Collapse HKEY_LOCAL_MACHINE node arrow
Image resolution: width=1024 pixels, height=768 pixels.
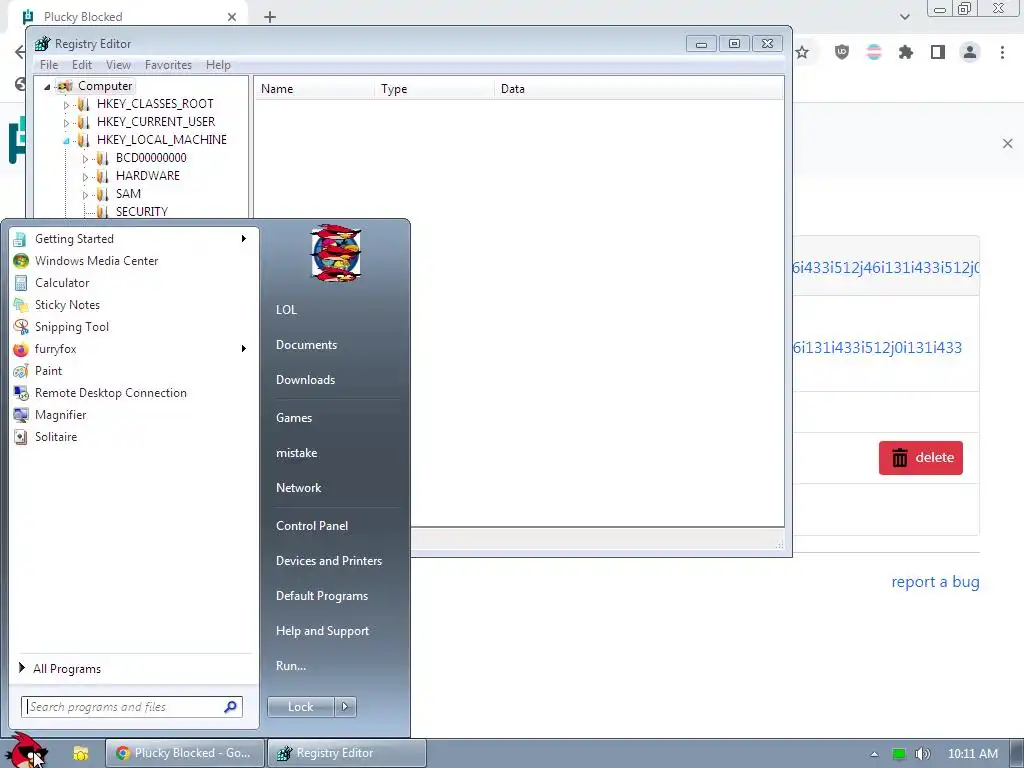pos(66,140)
